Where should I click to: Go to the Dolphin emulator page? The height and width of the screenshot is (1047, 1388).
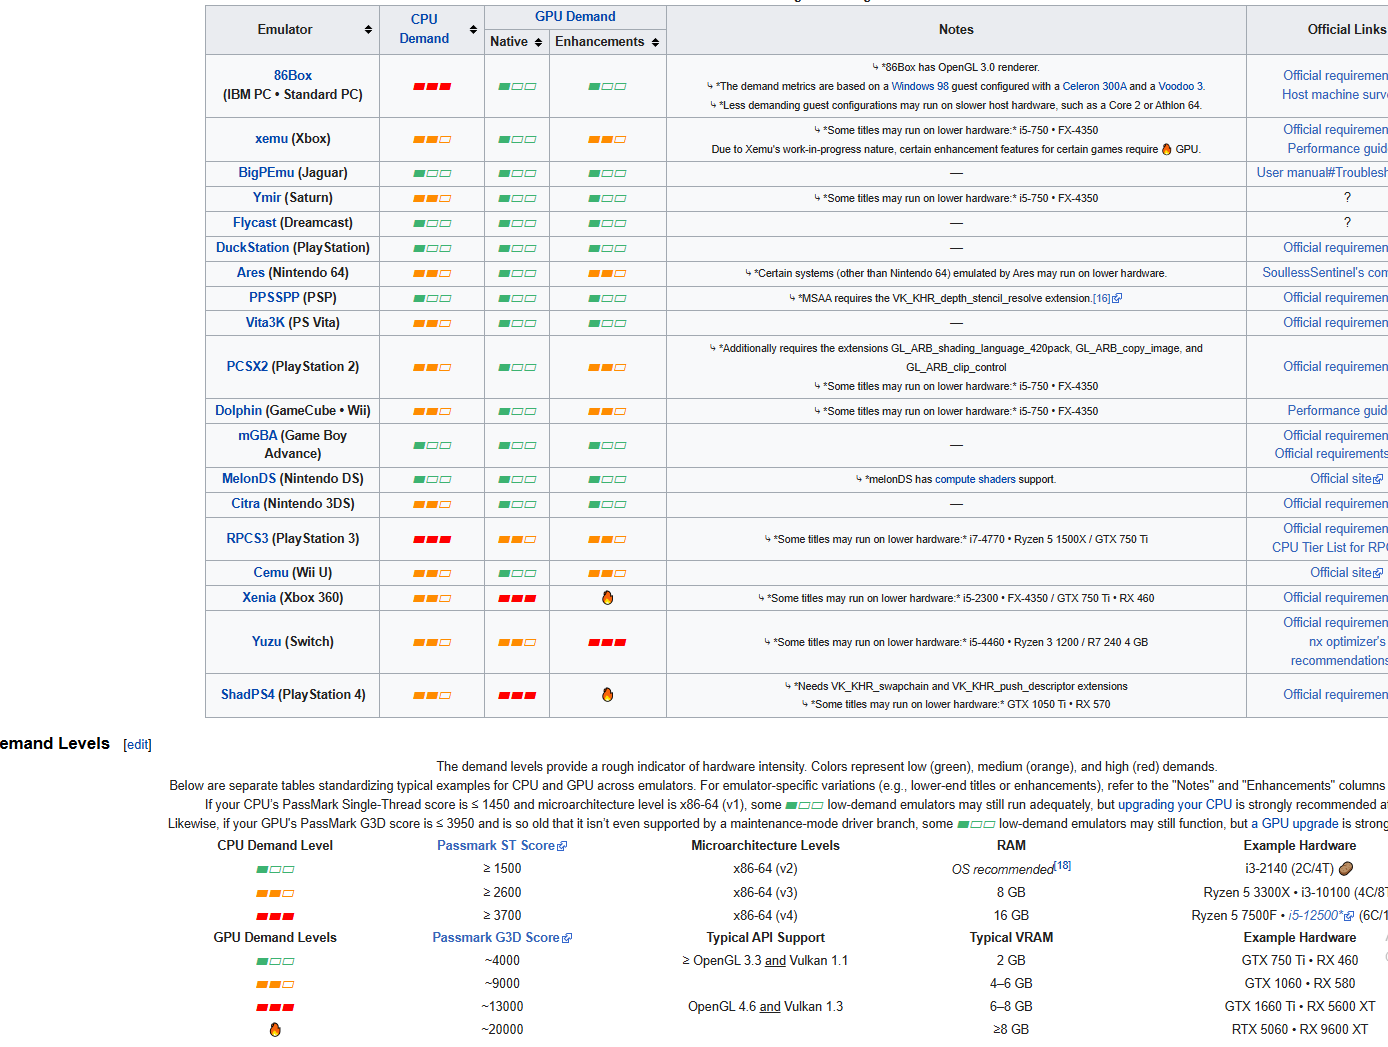[x=238, y=411]
